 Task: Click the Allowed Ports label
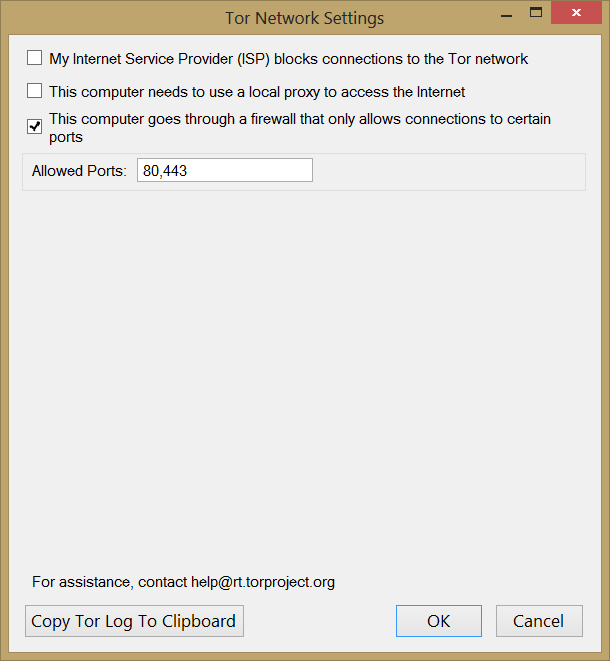79,171
